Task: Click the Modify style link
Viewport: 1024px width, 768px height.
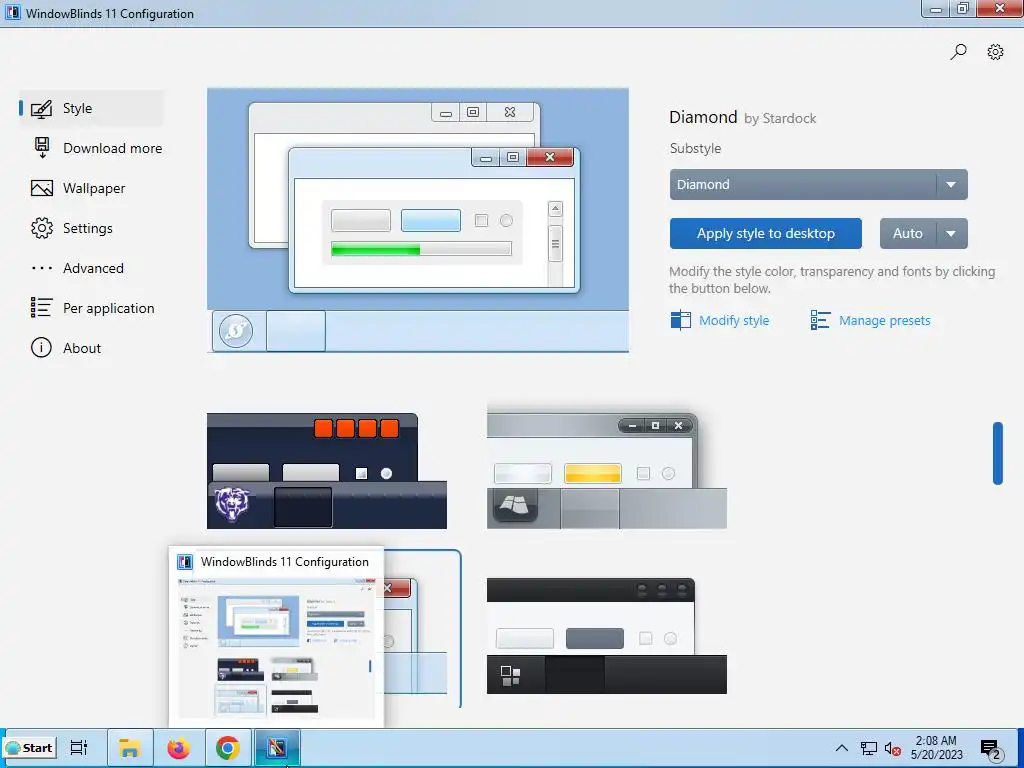Action: click(x=733, y=320)
